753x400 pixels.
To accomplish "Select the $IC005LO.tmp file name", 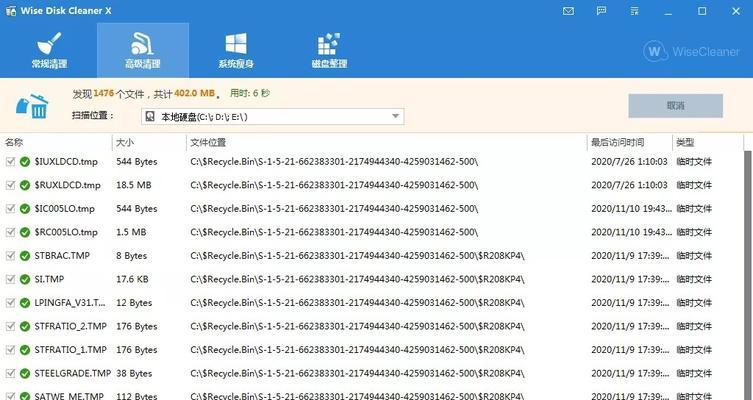I will 64,208.
